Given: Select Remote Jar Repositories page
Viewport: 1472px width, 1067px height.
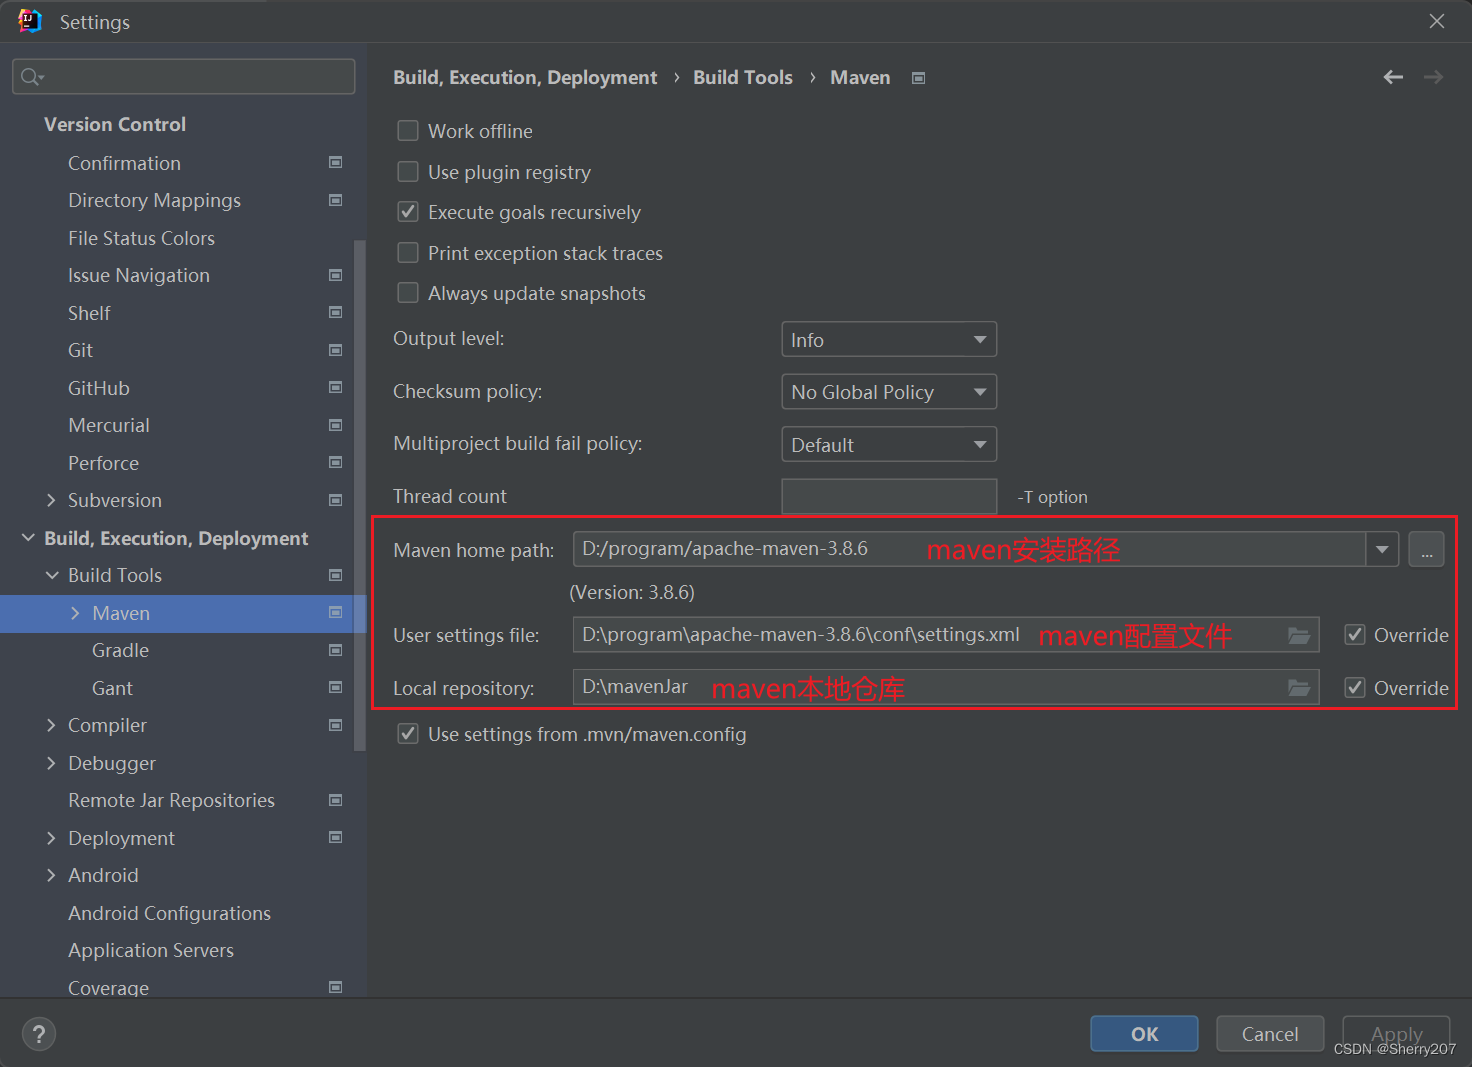Looking at the screenshot, I should [x=171, y=800].
